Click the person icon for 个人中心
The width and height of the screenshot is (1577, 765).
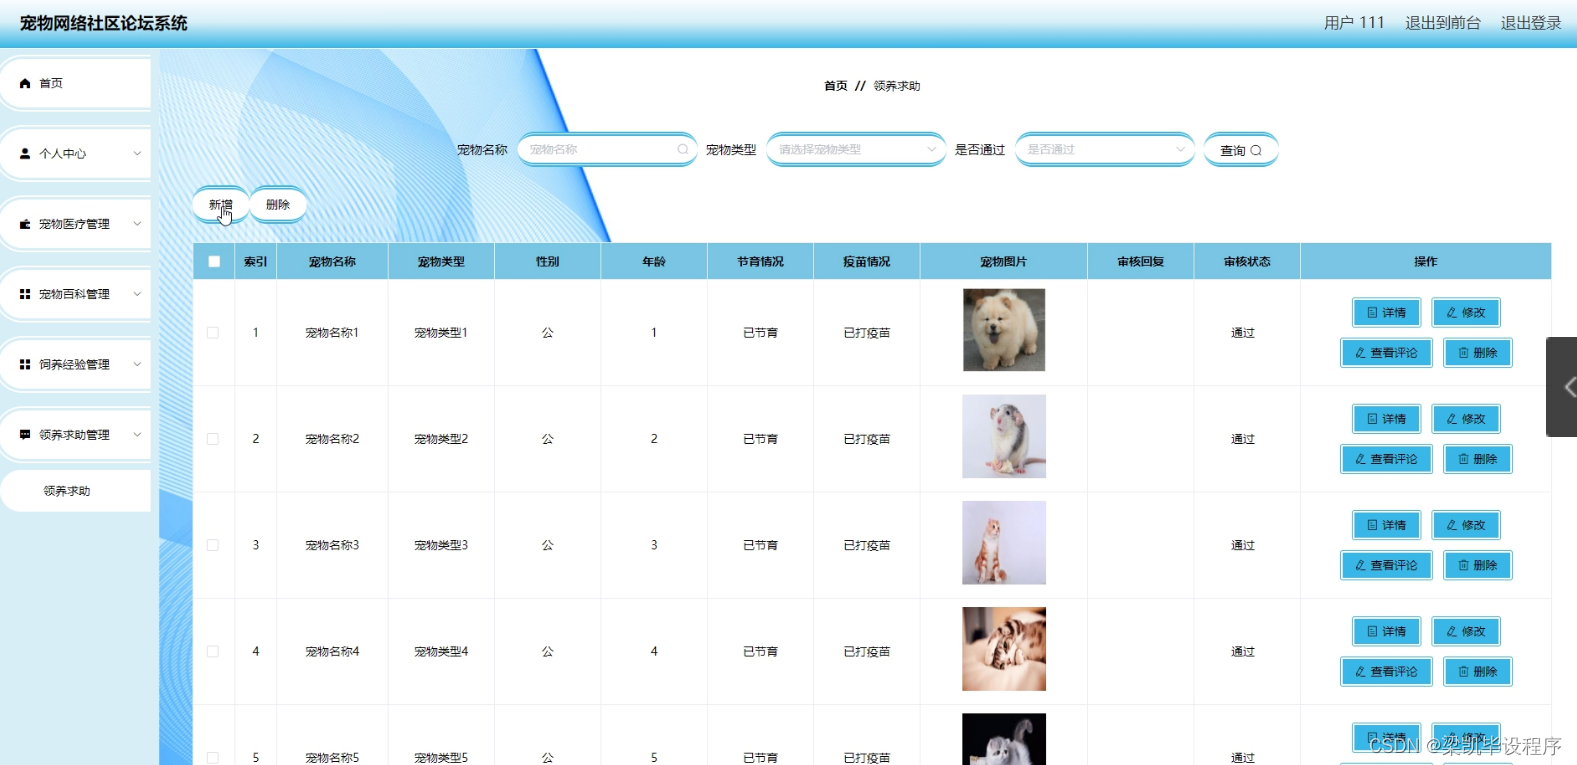coord(25,154)
